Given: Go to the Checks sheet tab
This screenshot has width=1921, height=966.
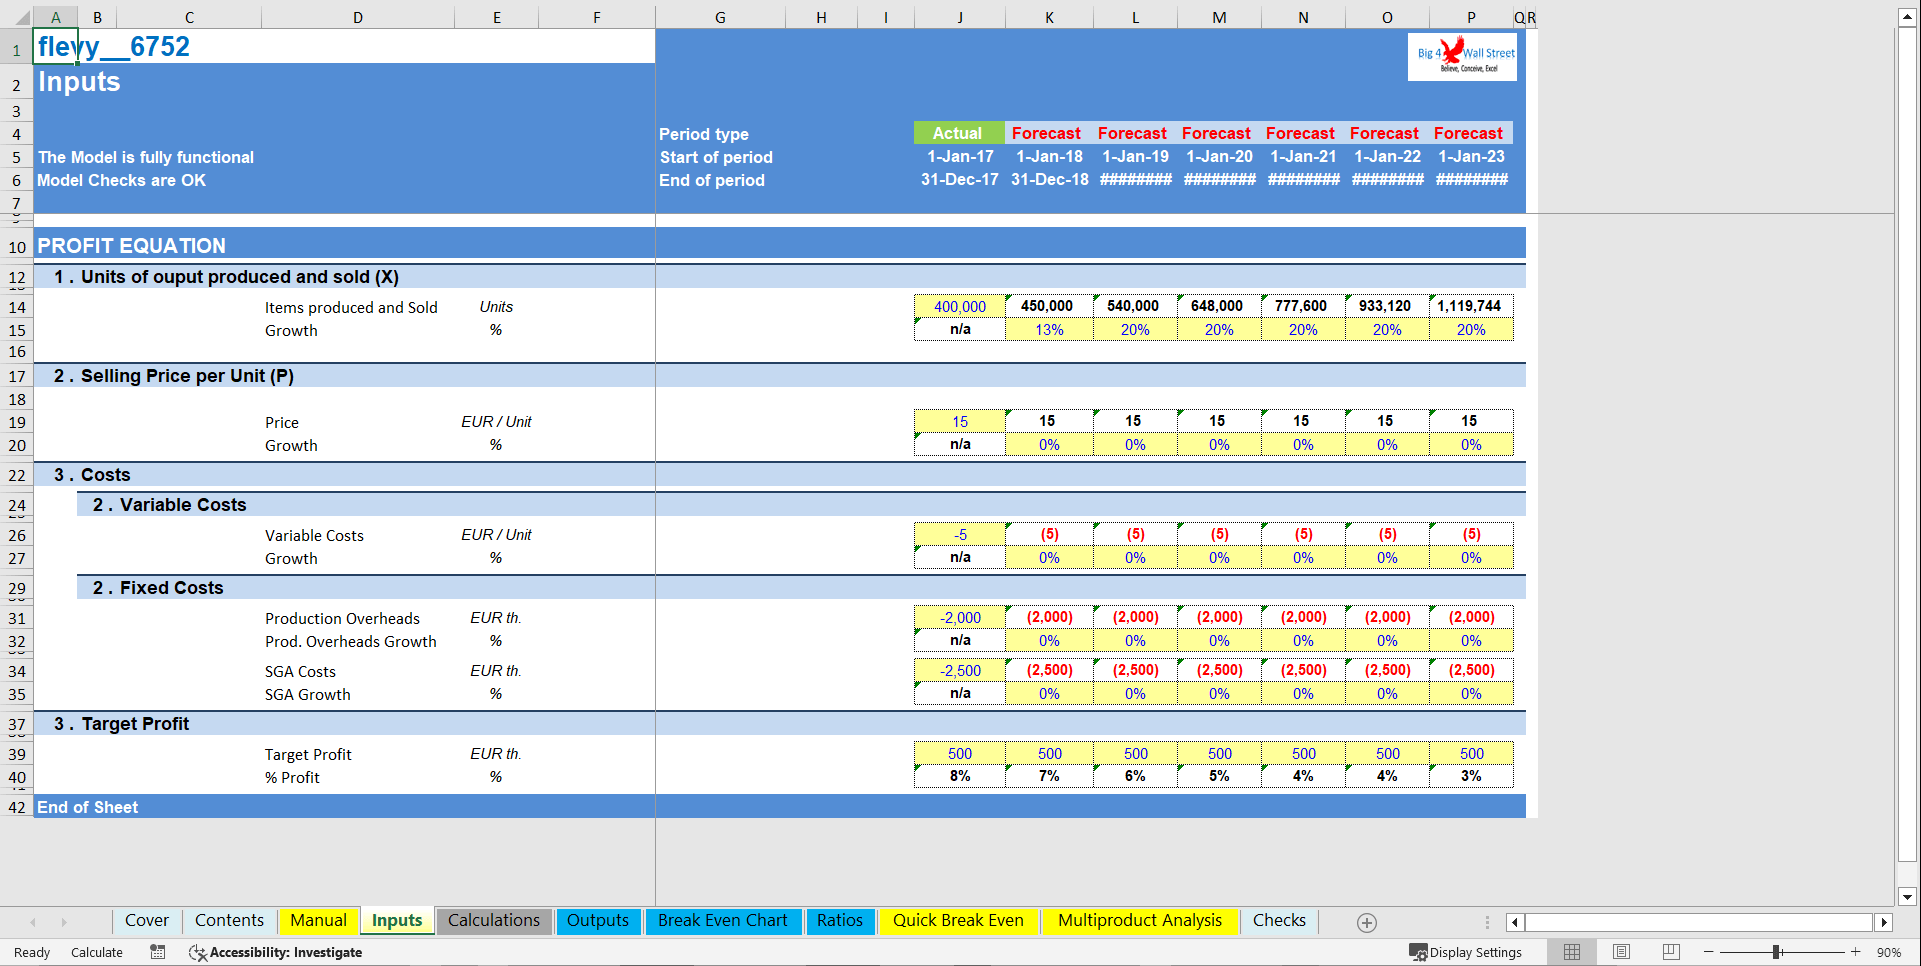Looking at the screenshot, I should [x=1279, y=920].
